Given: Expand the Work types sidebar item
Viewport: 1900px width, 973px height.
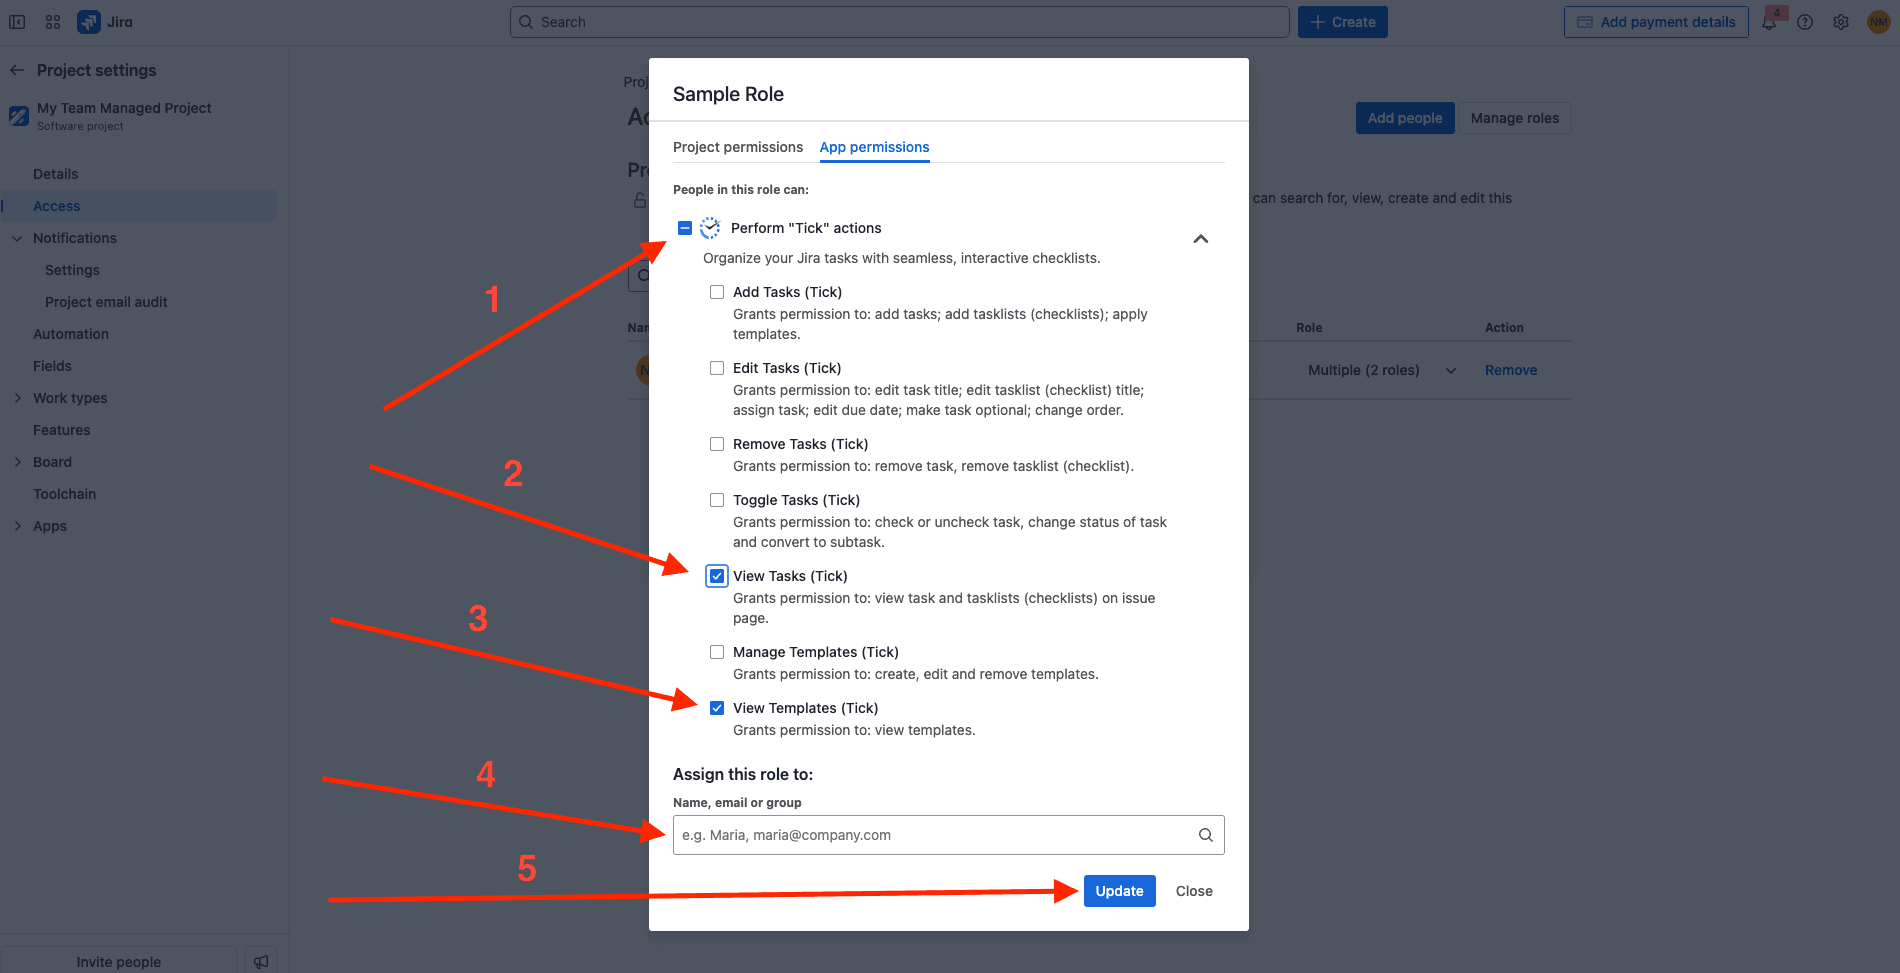Looking at the screenshot, I should click(x=18, y=398).
